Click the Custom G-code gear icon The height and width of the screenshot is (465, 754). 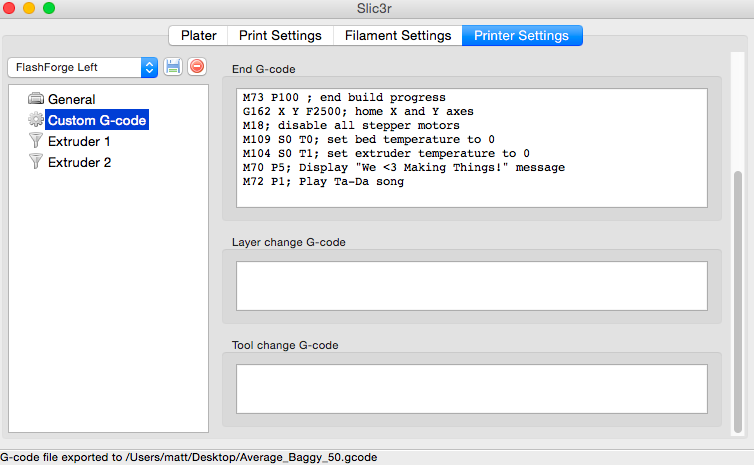(x=36, y=120)
